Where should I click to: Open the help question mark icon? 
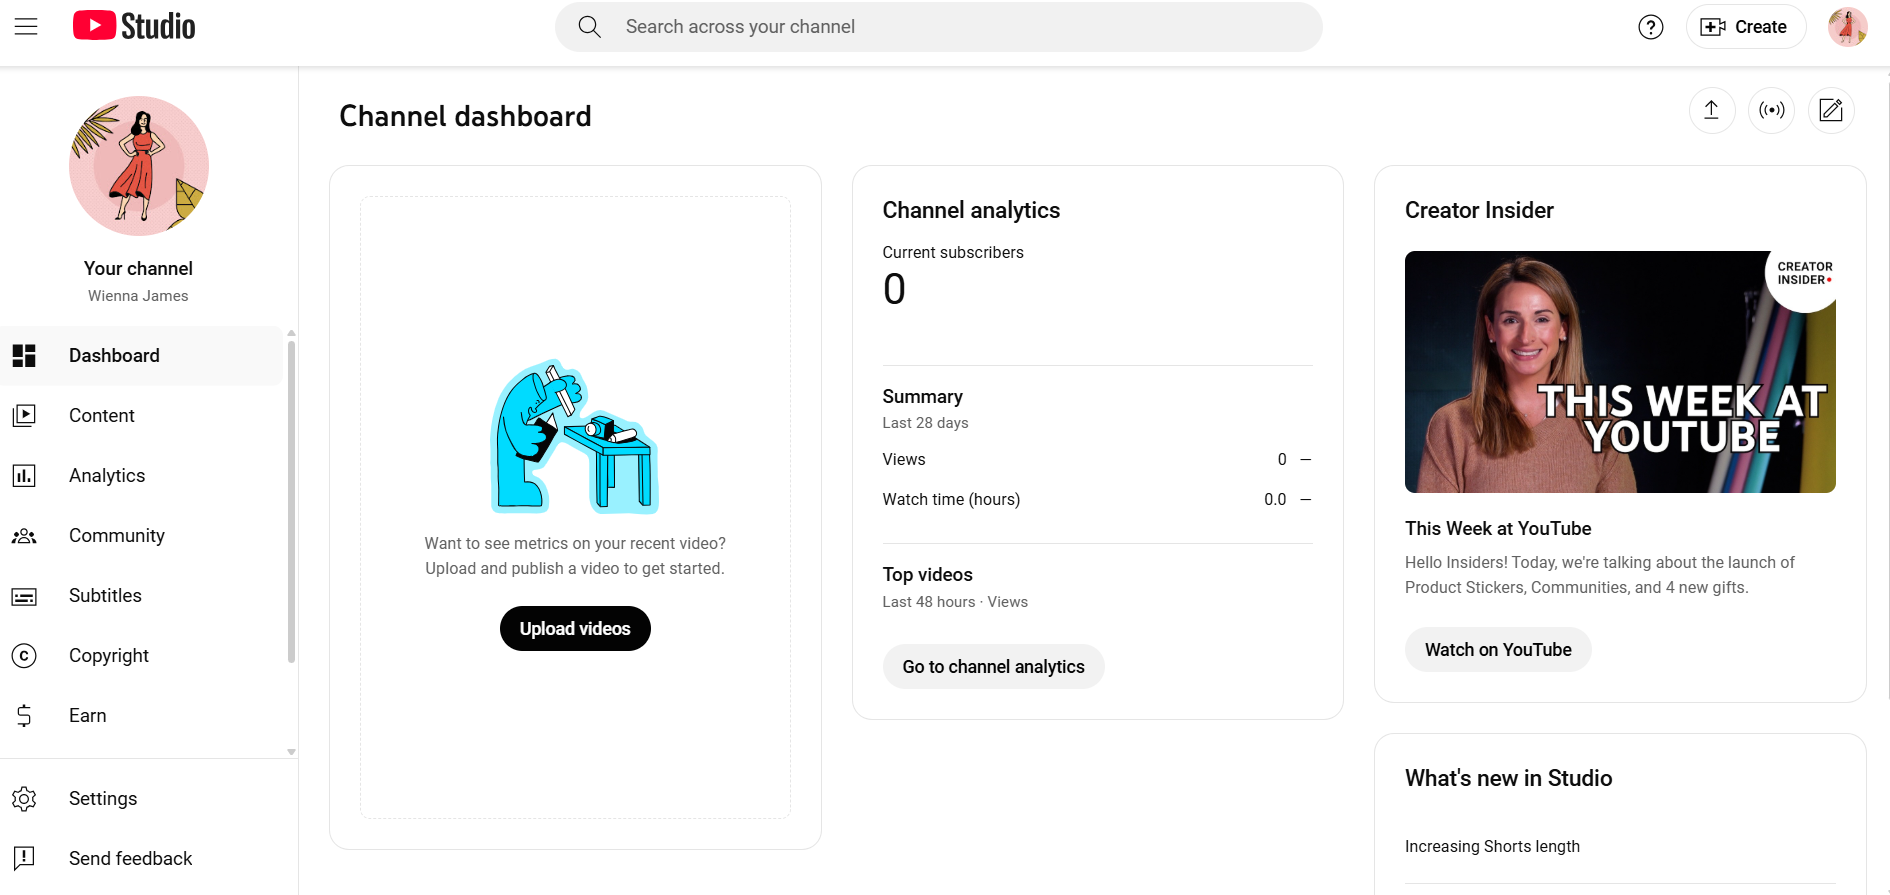[x=1651, y=27]
